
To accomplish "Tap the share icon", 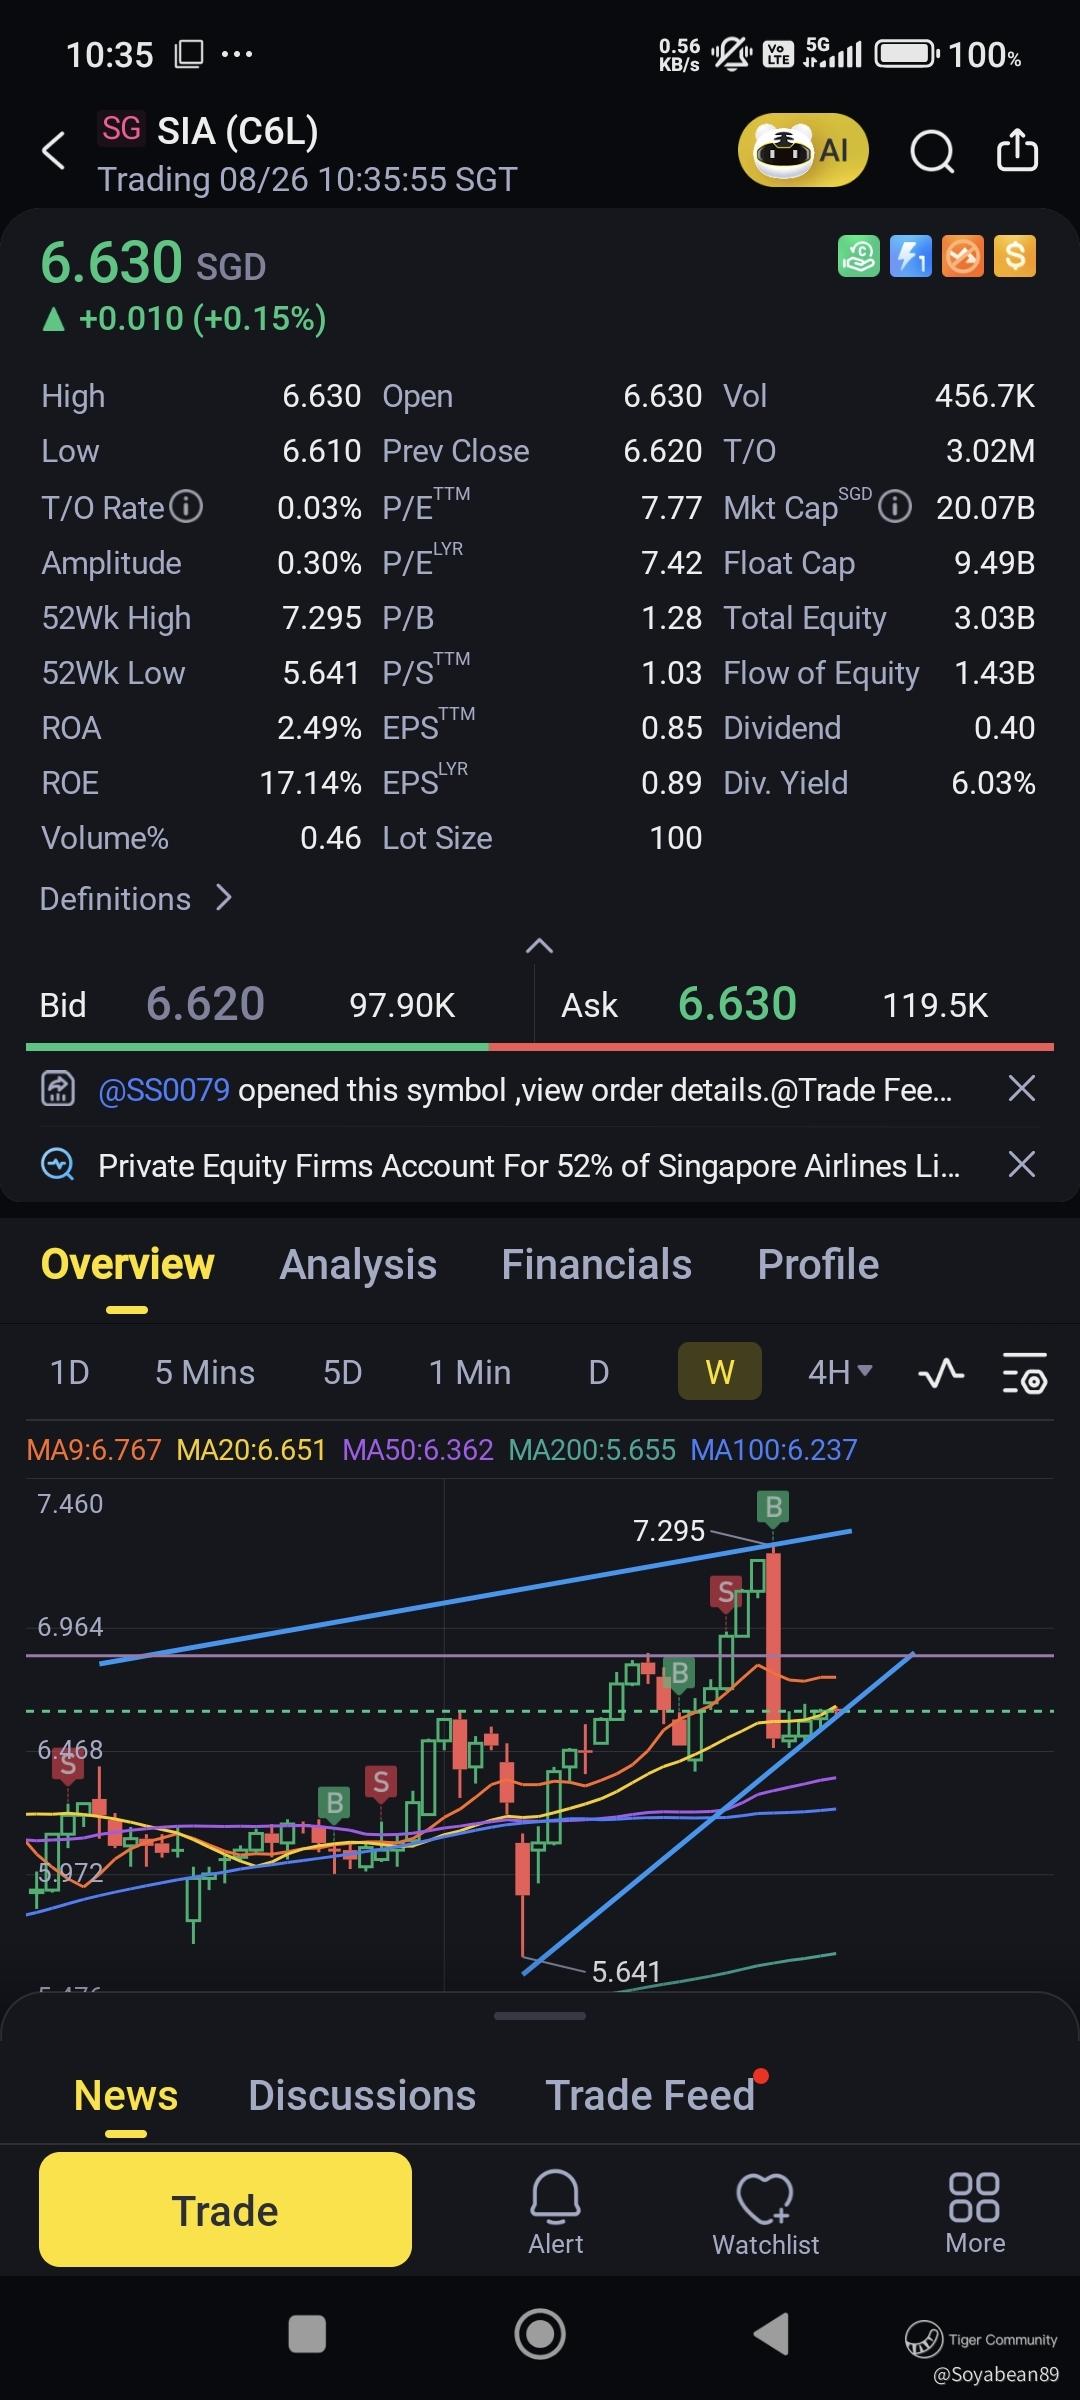I will pos(1017,151).
